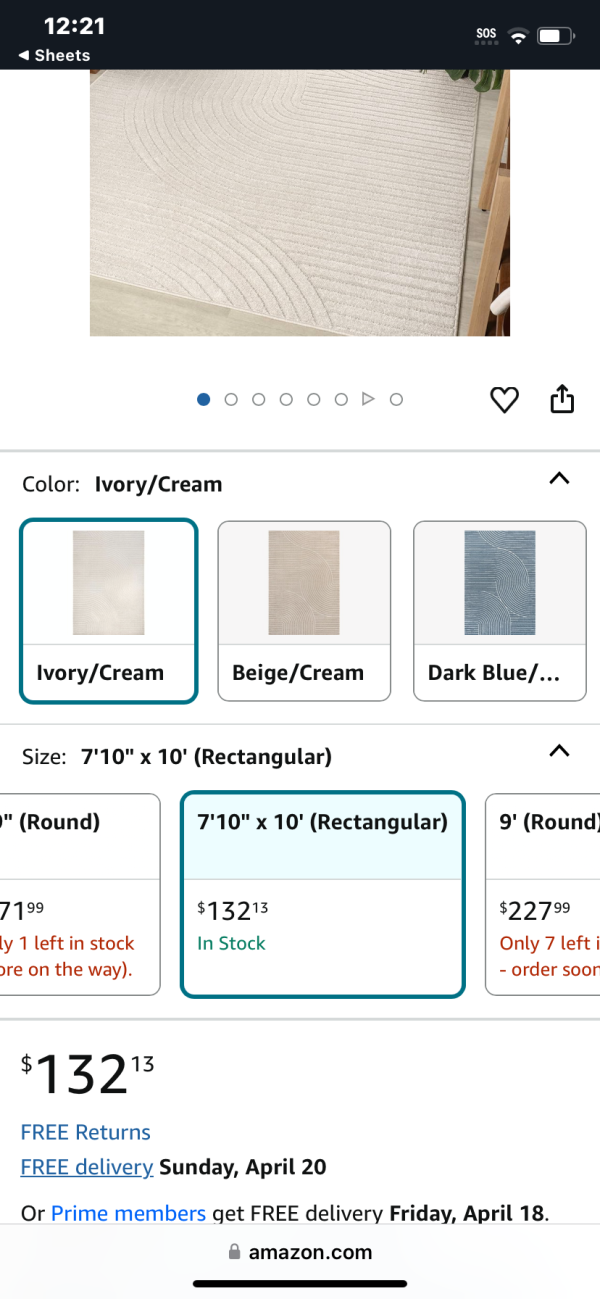Collapse the Size section chevron
The width and height of the screenshot is (600, 1299).
click(x=560, y=751)
